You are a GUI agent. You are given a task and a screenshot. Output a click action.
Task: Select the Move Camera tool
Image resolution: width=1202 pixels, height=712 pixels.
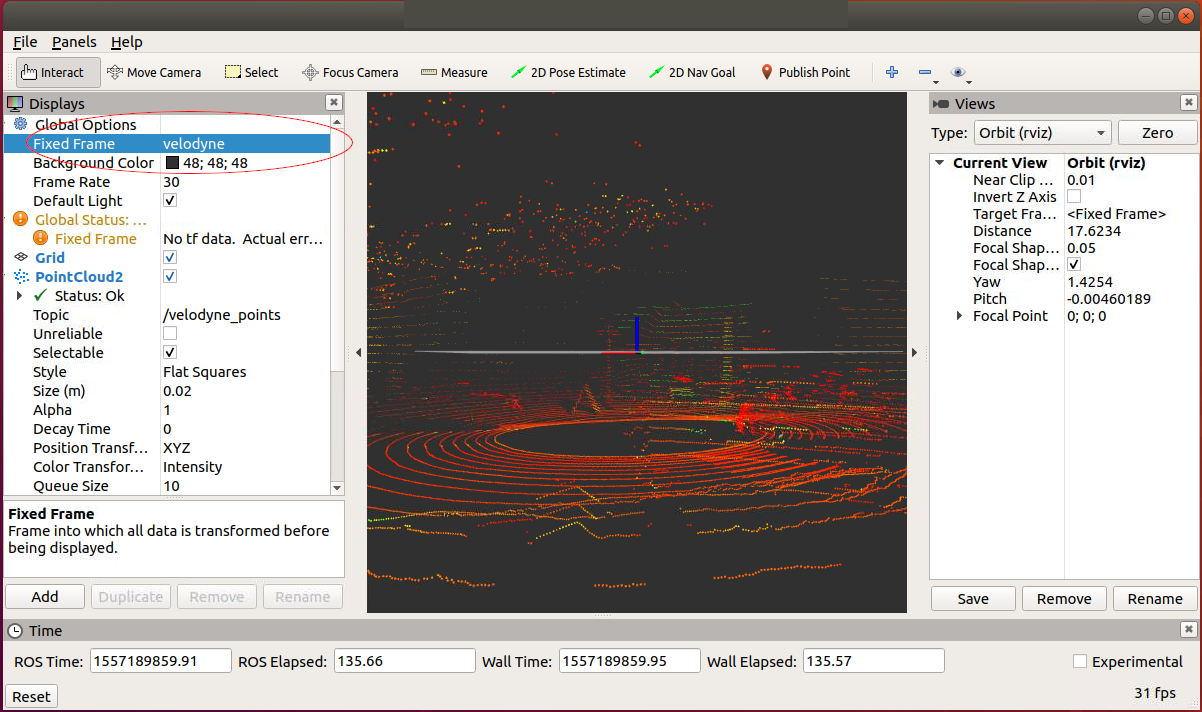coord(155,71)
